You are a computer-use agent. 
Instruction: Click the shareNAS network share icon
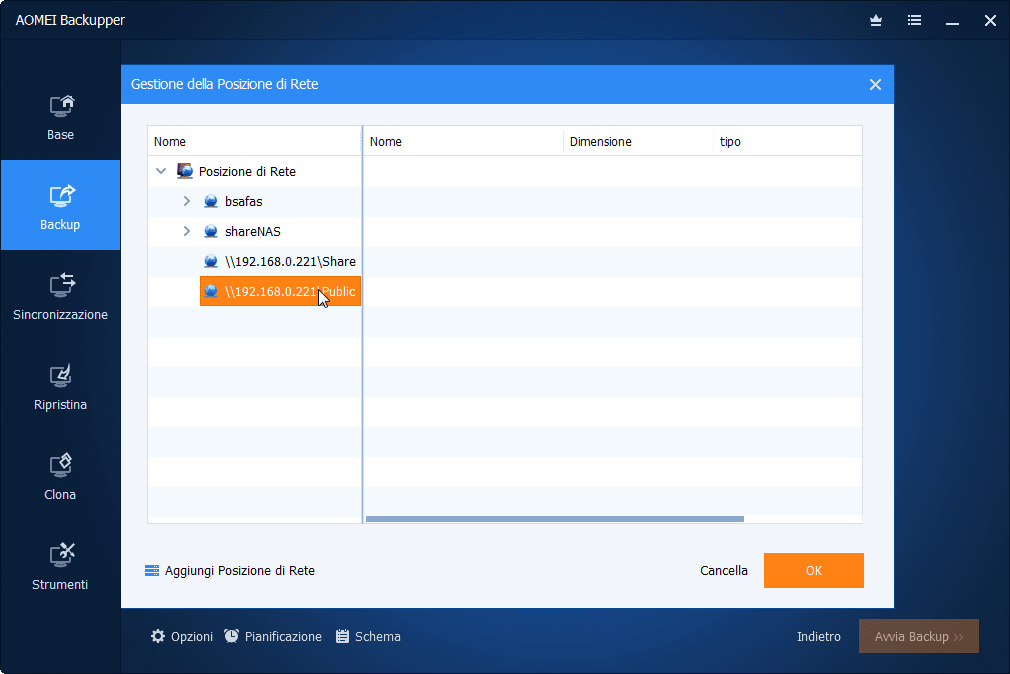coord(211,231)
